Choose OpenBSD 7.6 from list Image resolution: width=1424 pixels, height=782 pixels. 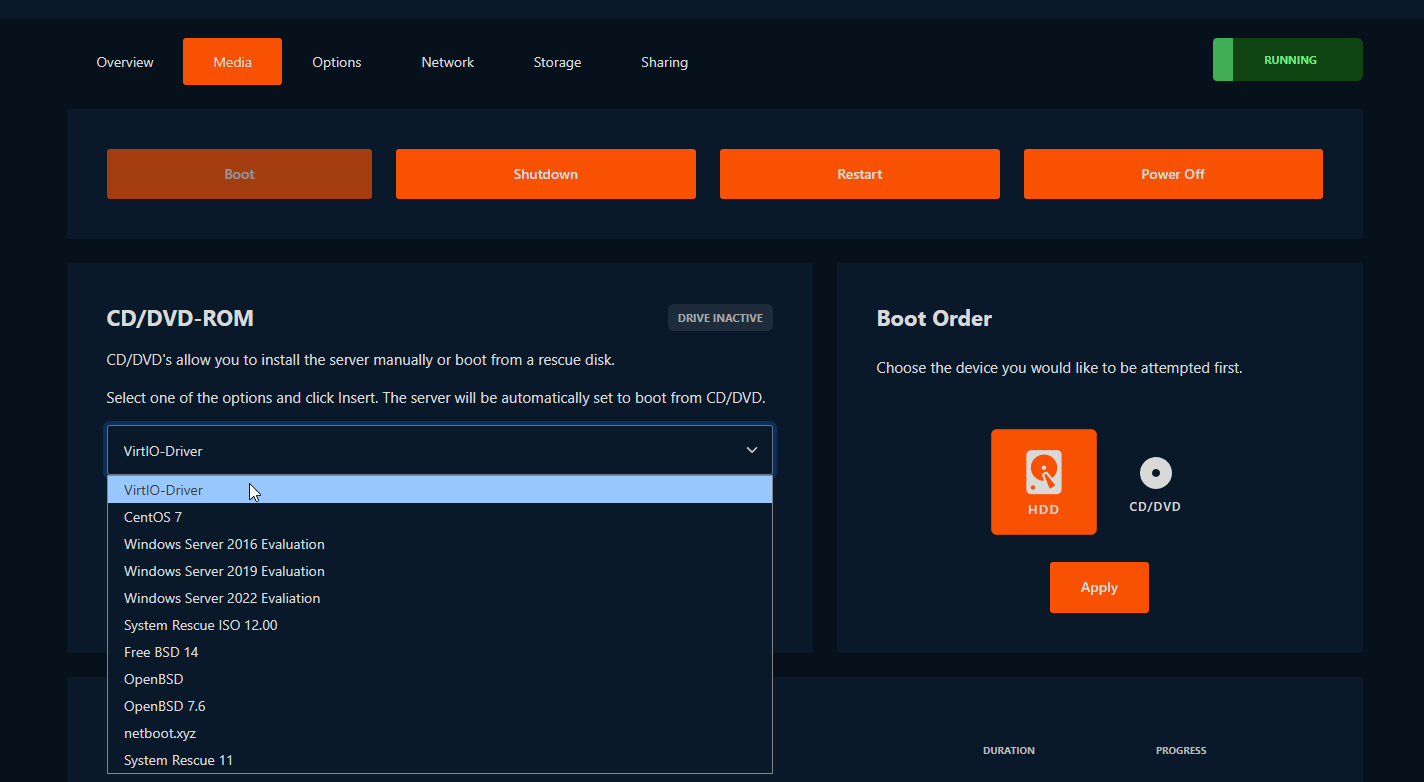click(x=164, y=706)
